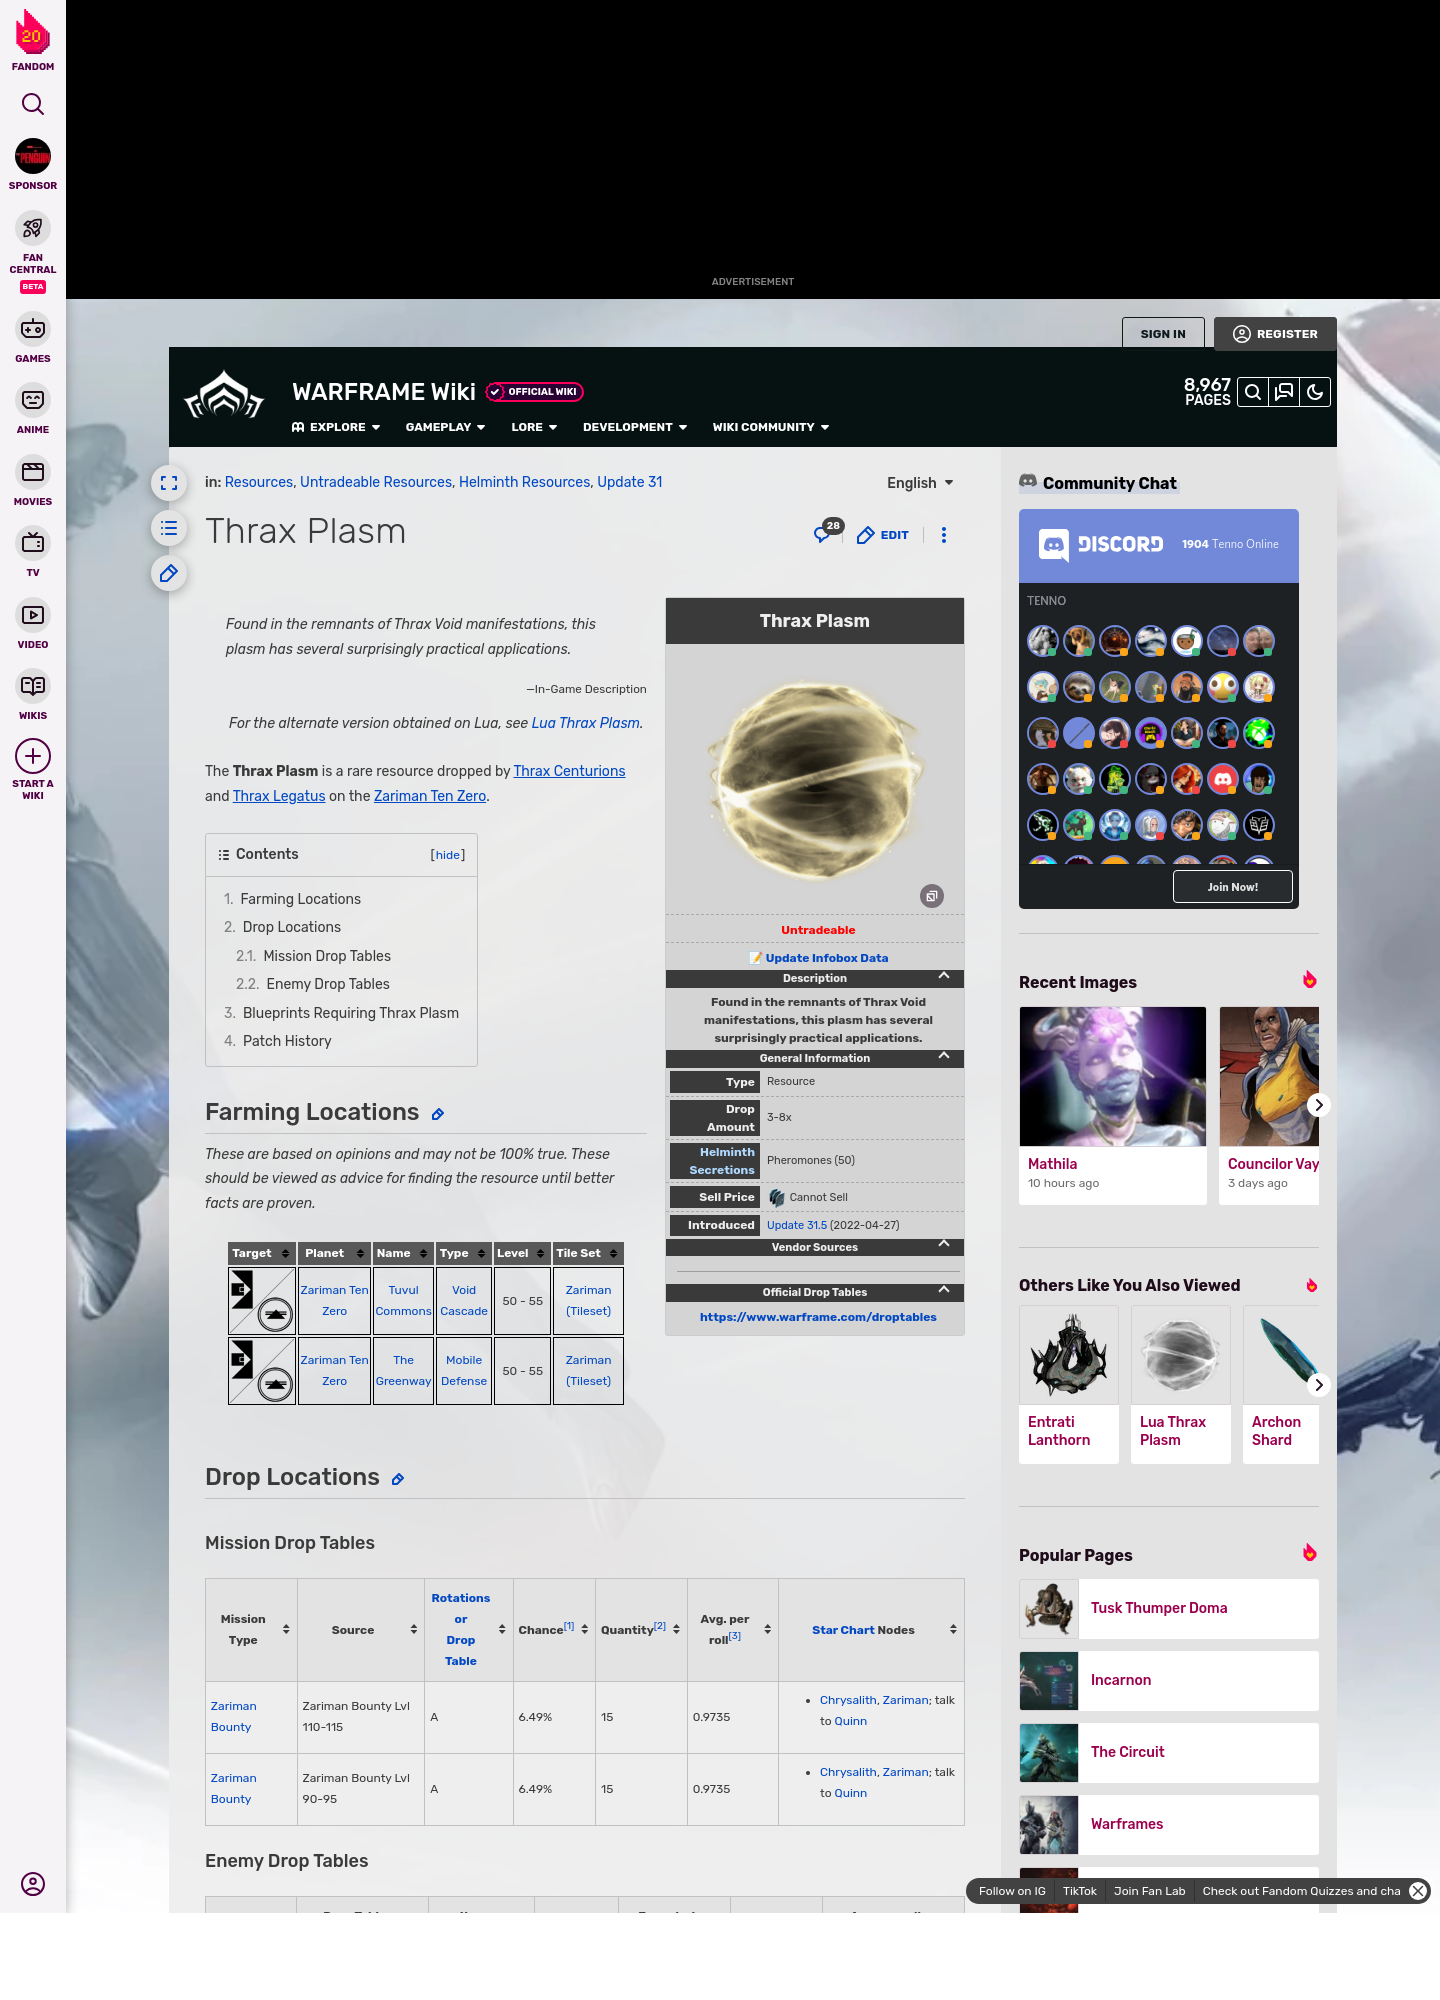Click the Warframe lotus wiki logo
1440x2000 pixels.
click(x=224, y=396)
